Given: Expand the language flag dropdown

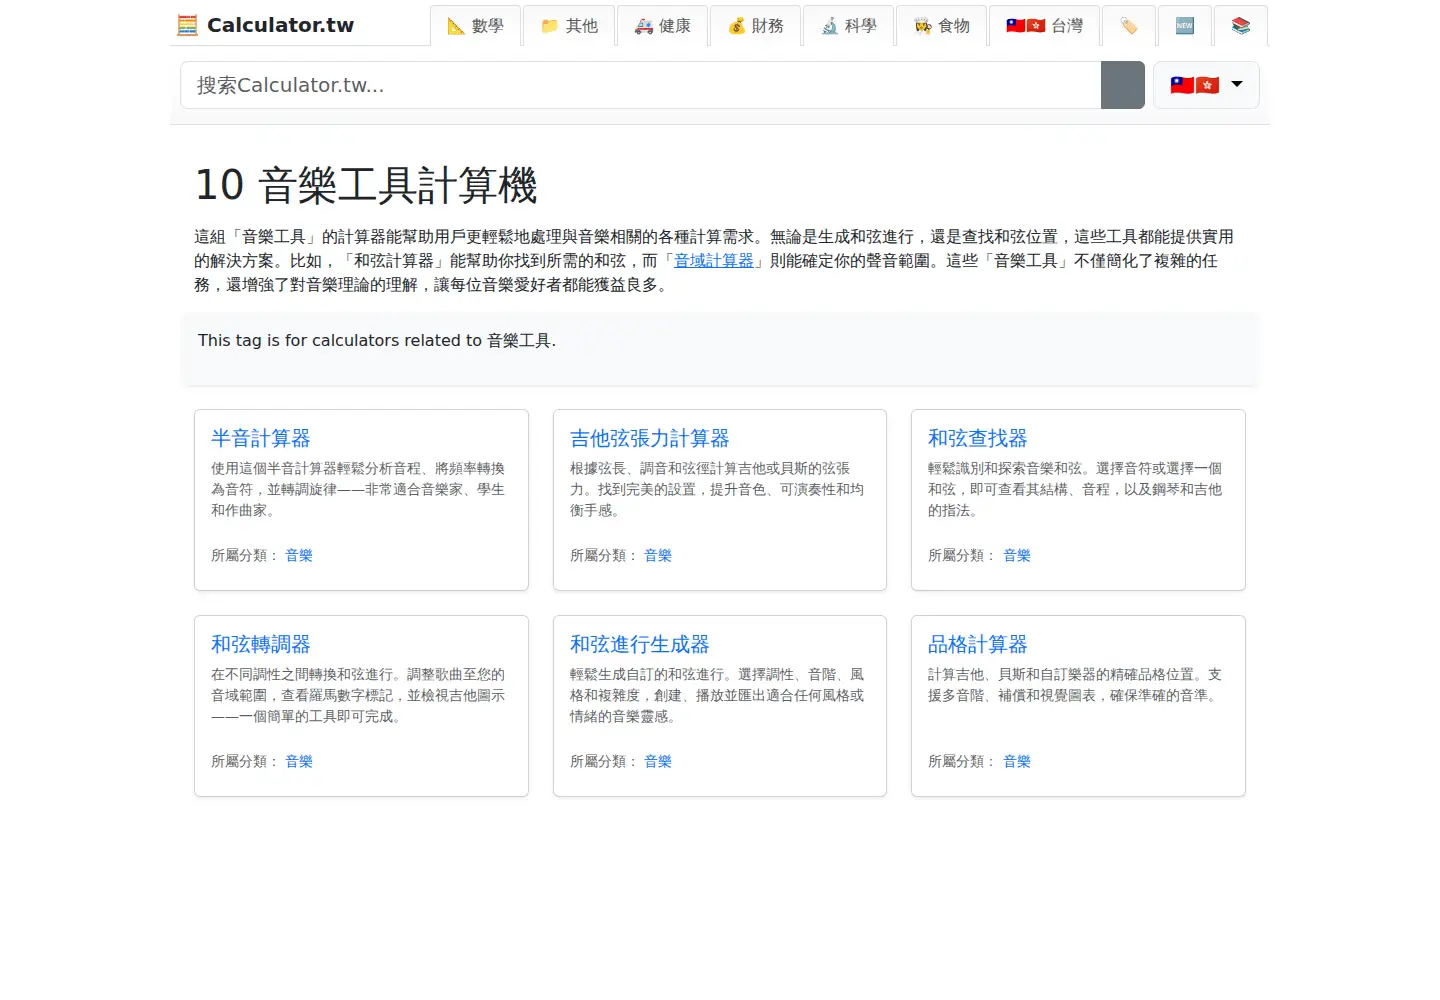Looking at the screenshot, I should [1206, 85].
